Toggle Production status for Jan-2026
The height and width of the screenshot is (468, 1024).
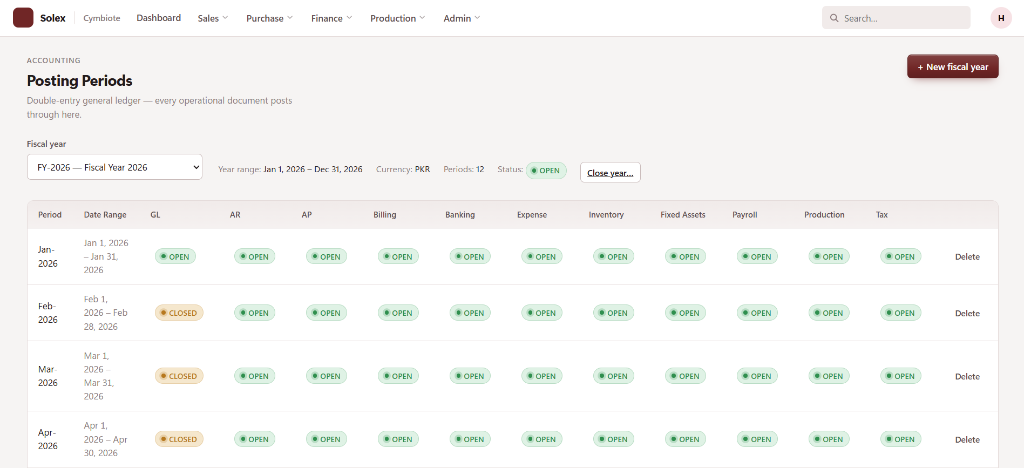tap(829, 257)
